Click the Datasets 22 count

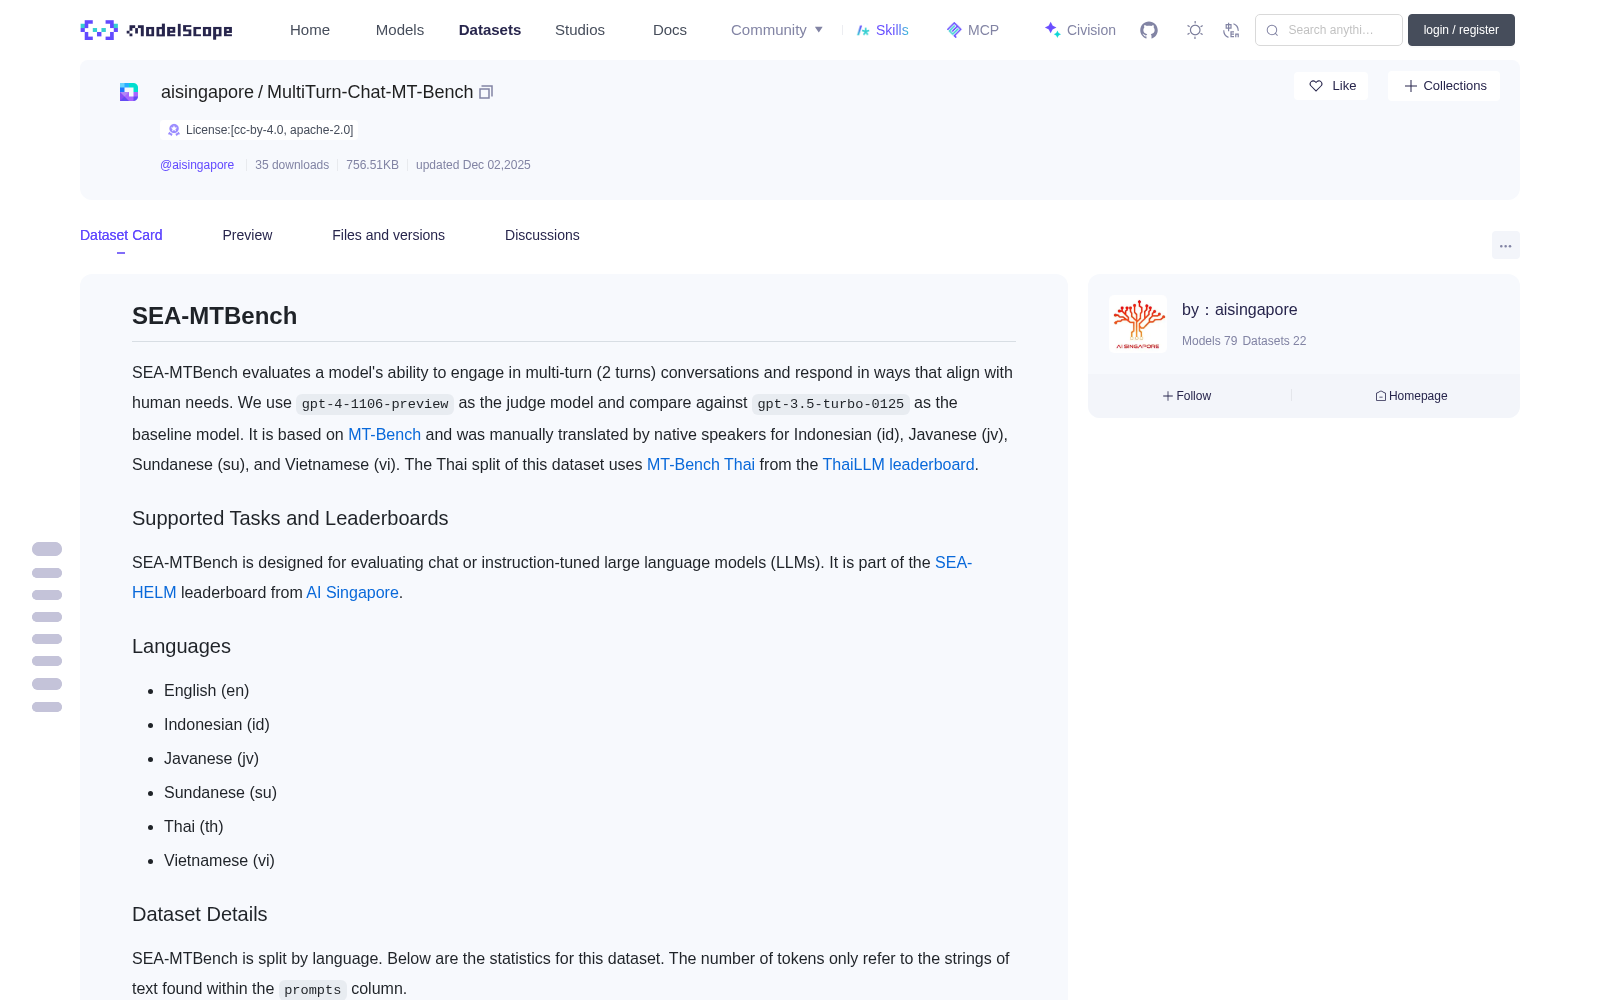(x=1274, y=341)
